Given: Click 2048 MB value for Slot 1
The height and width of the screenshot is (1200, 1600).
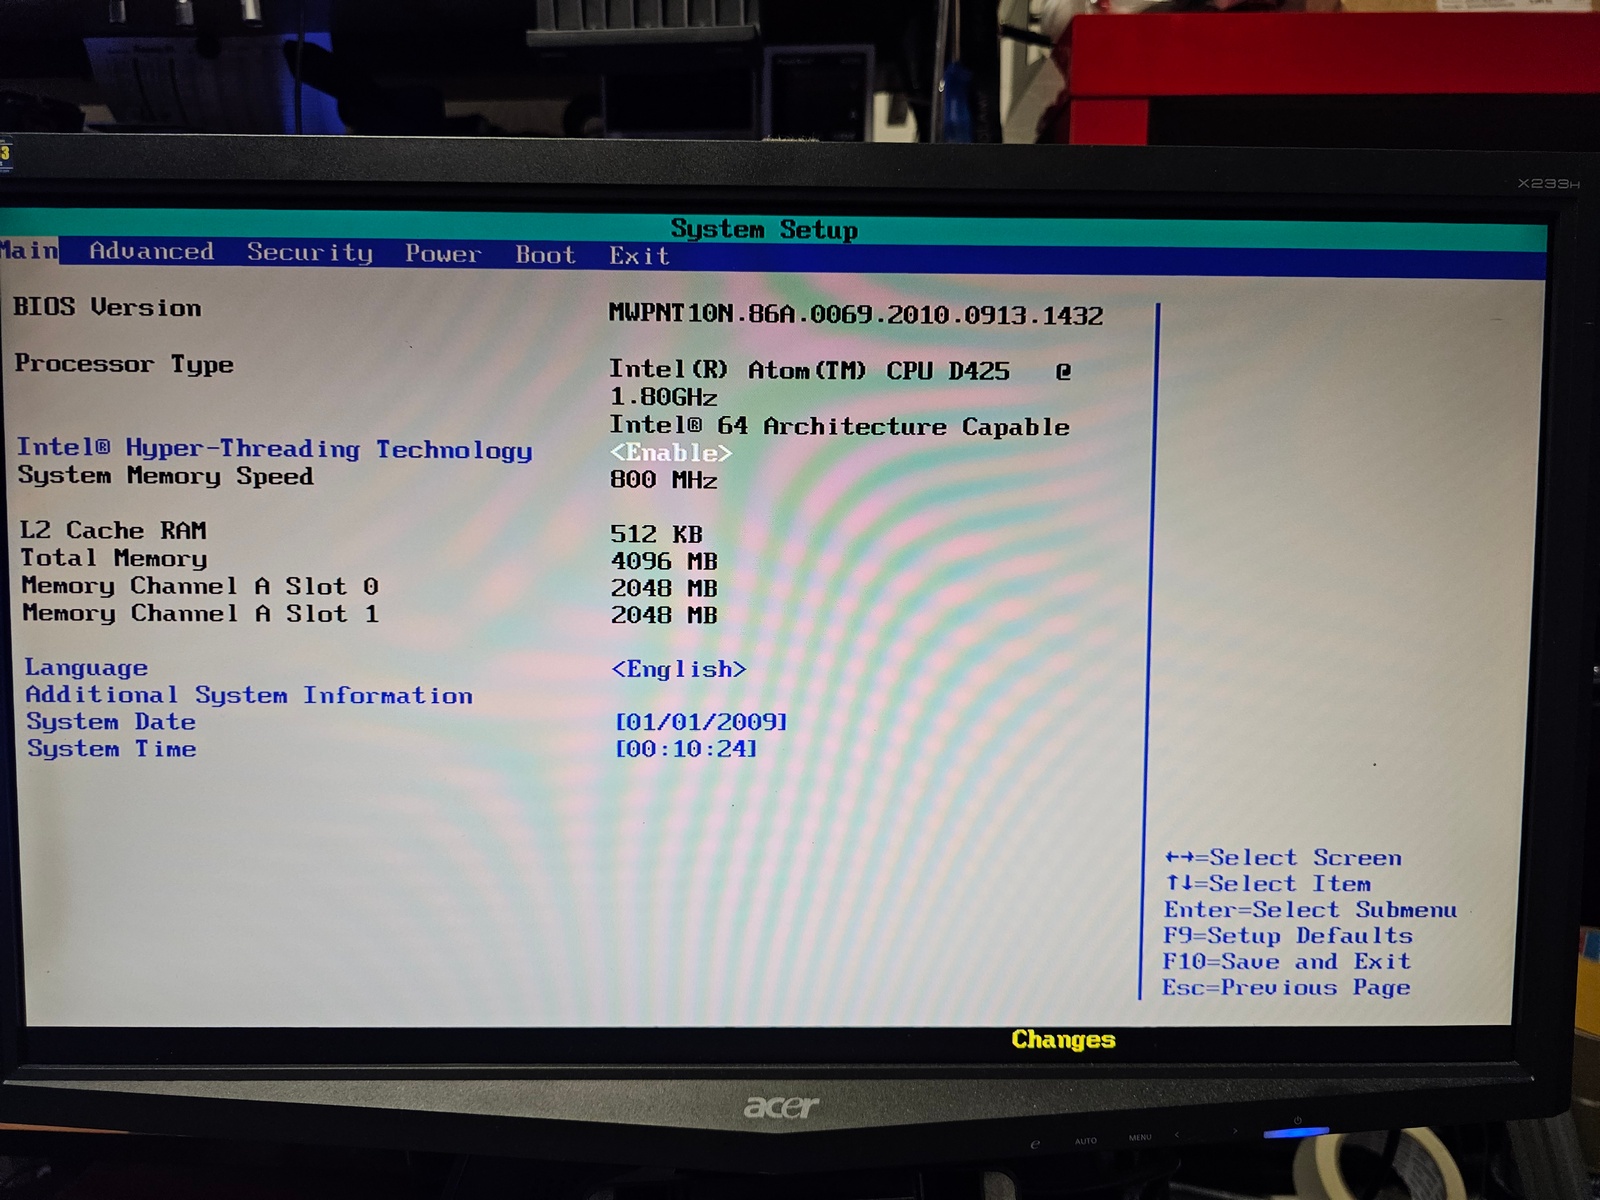Looking at the screenshot, I should click(x=664, y=615).
